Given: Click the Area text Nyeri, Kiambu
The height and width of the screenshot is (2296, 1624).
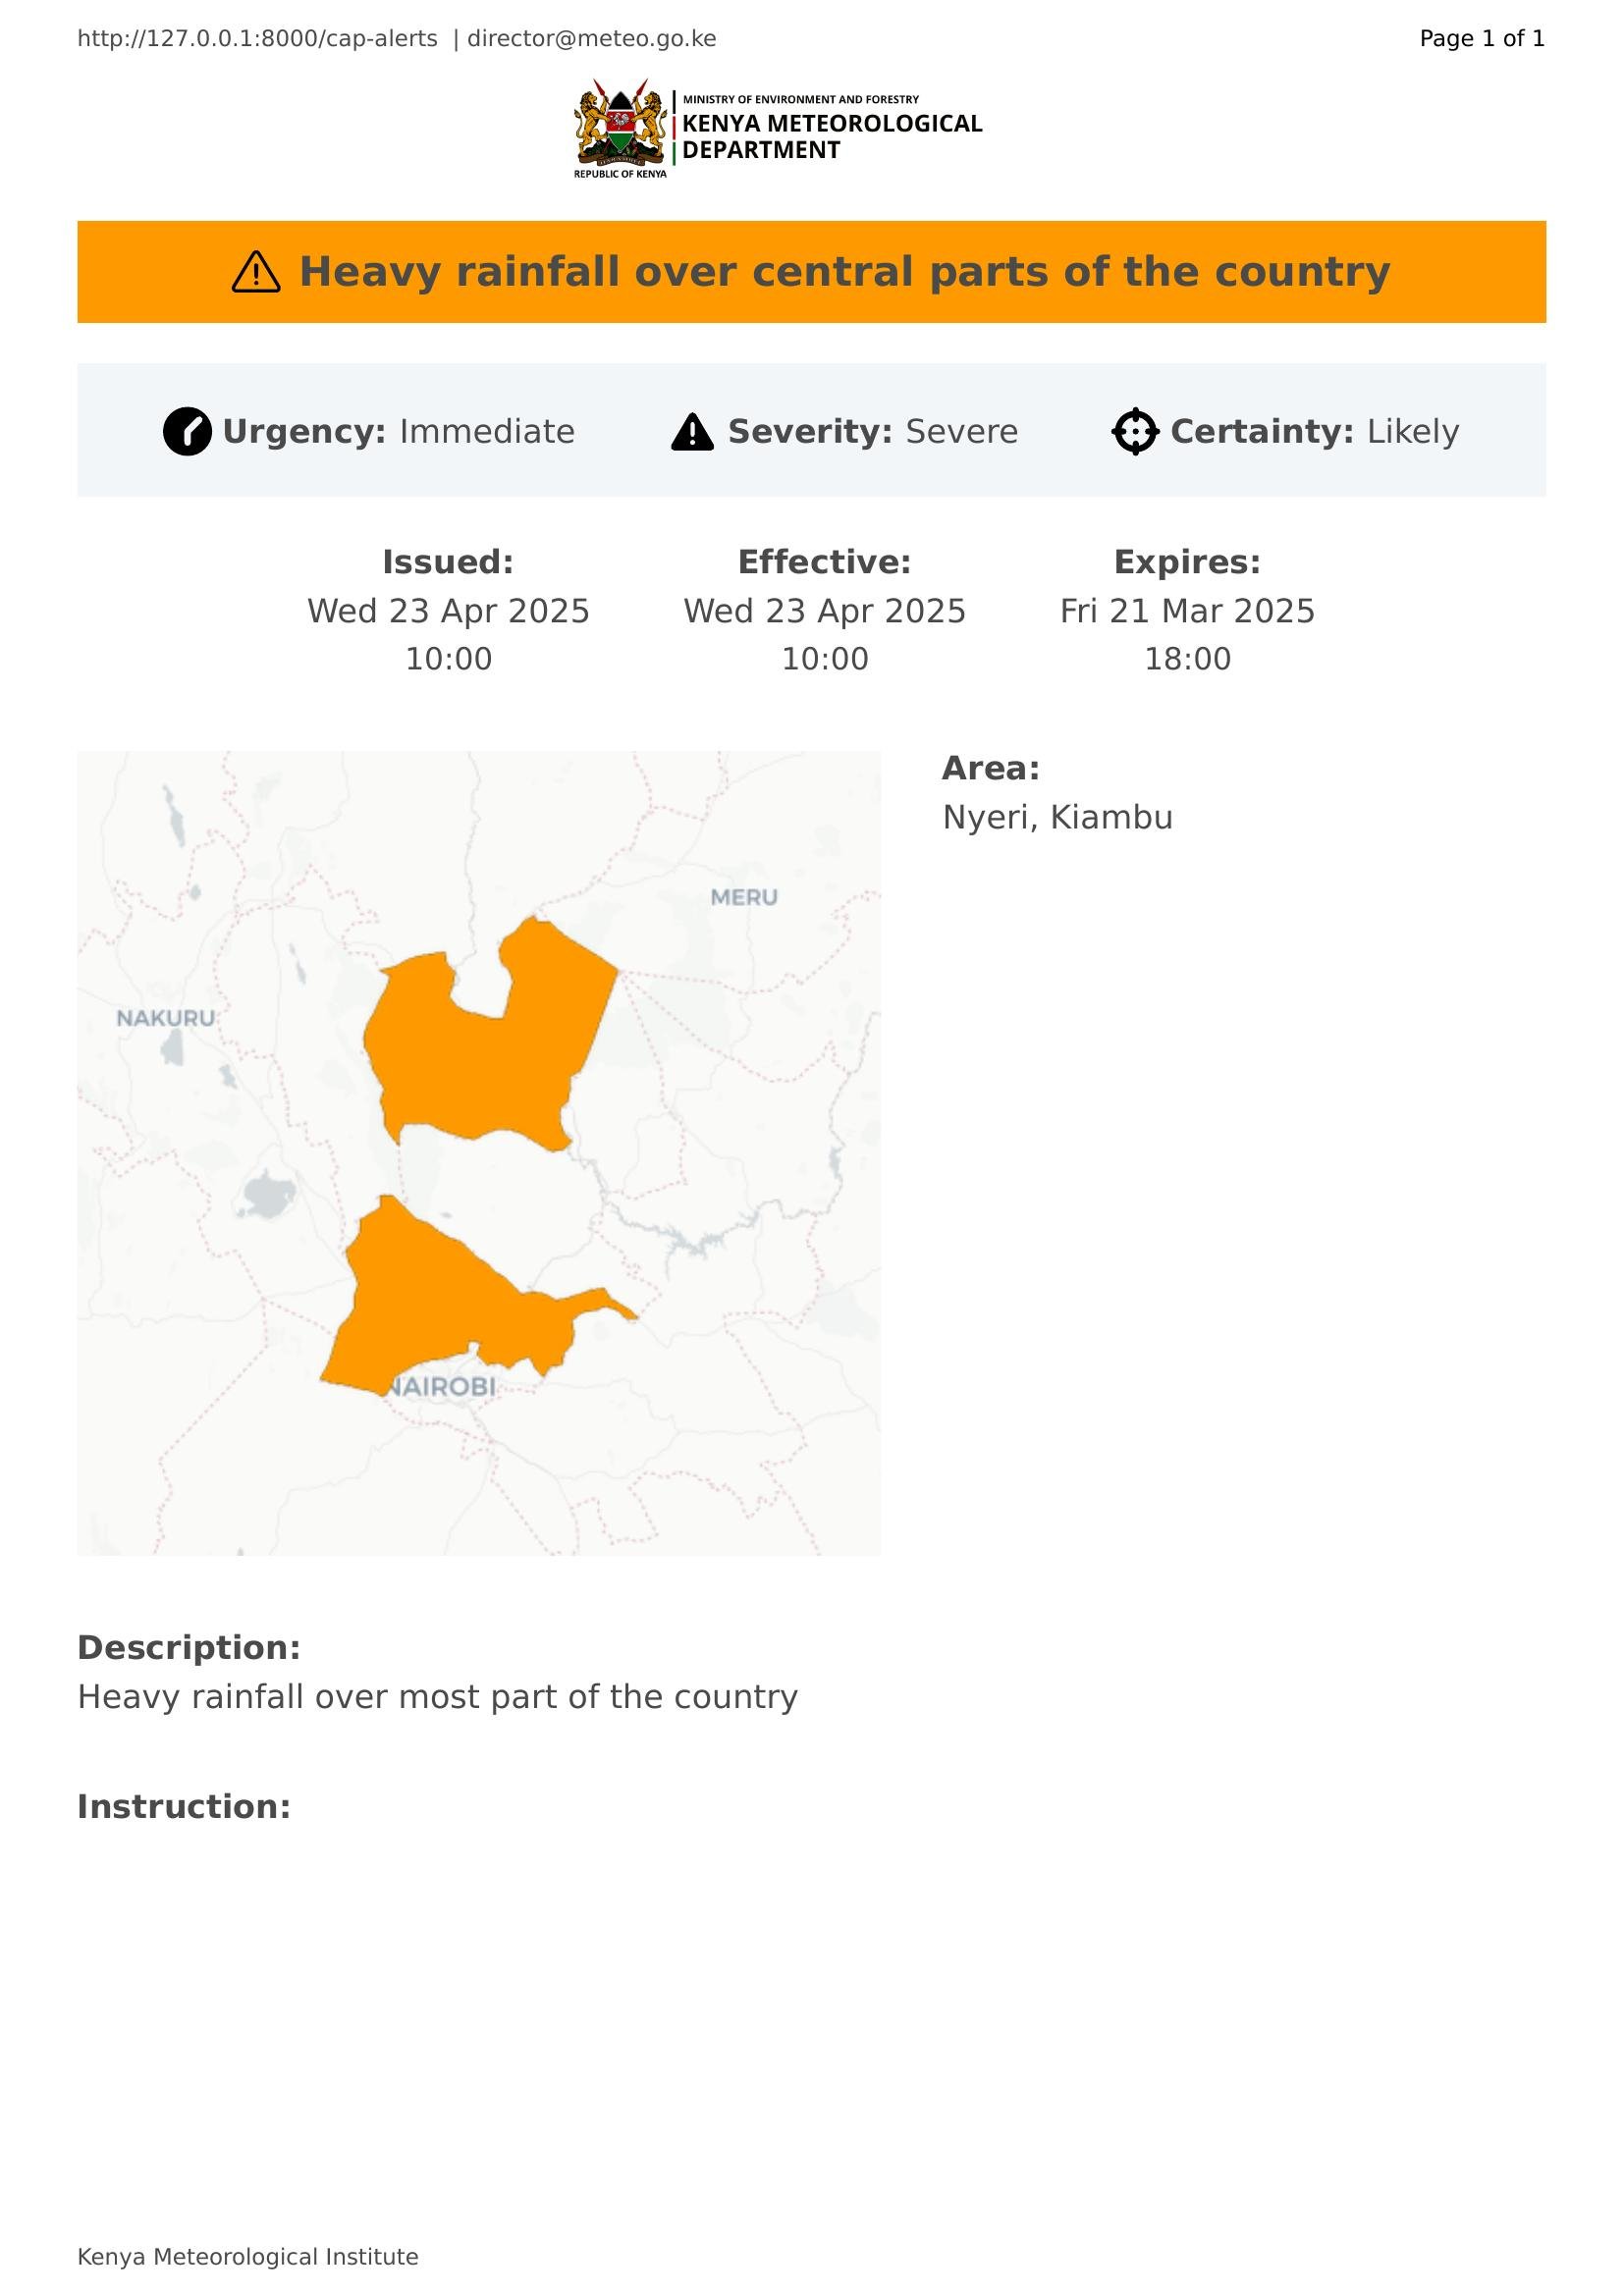Looking at the screenshot, I should click(x=1057, y=817).
